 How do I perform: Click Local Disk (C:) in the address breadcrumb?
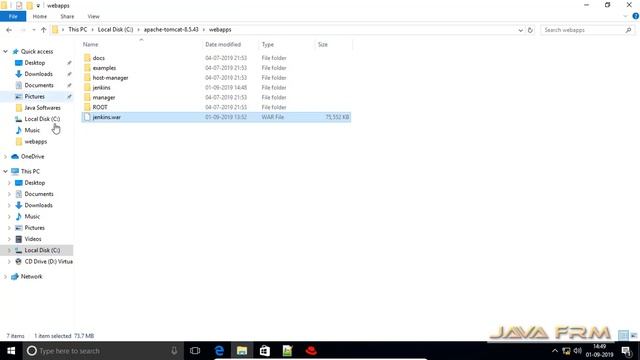(115, 29)
